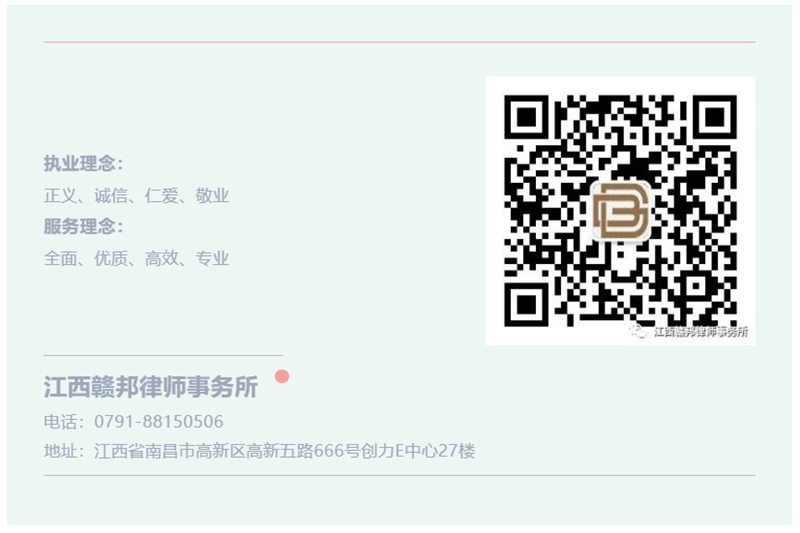Click the WeChat icon under QR code
This screenshot has width=800, height=533.
638,332
